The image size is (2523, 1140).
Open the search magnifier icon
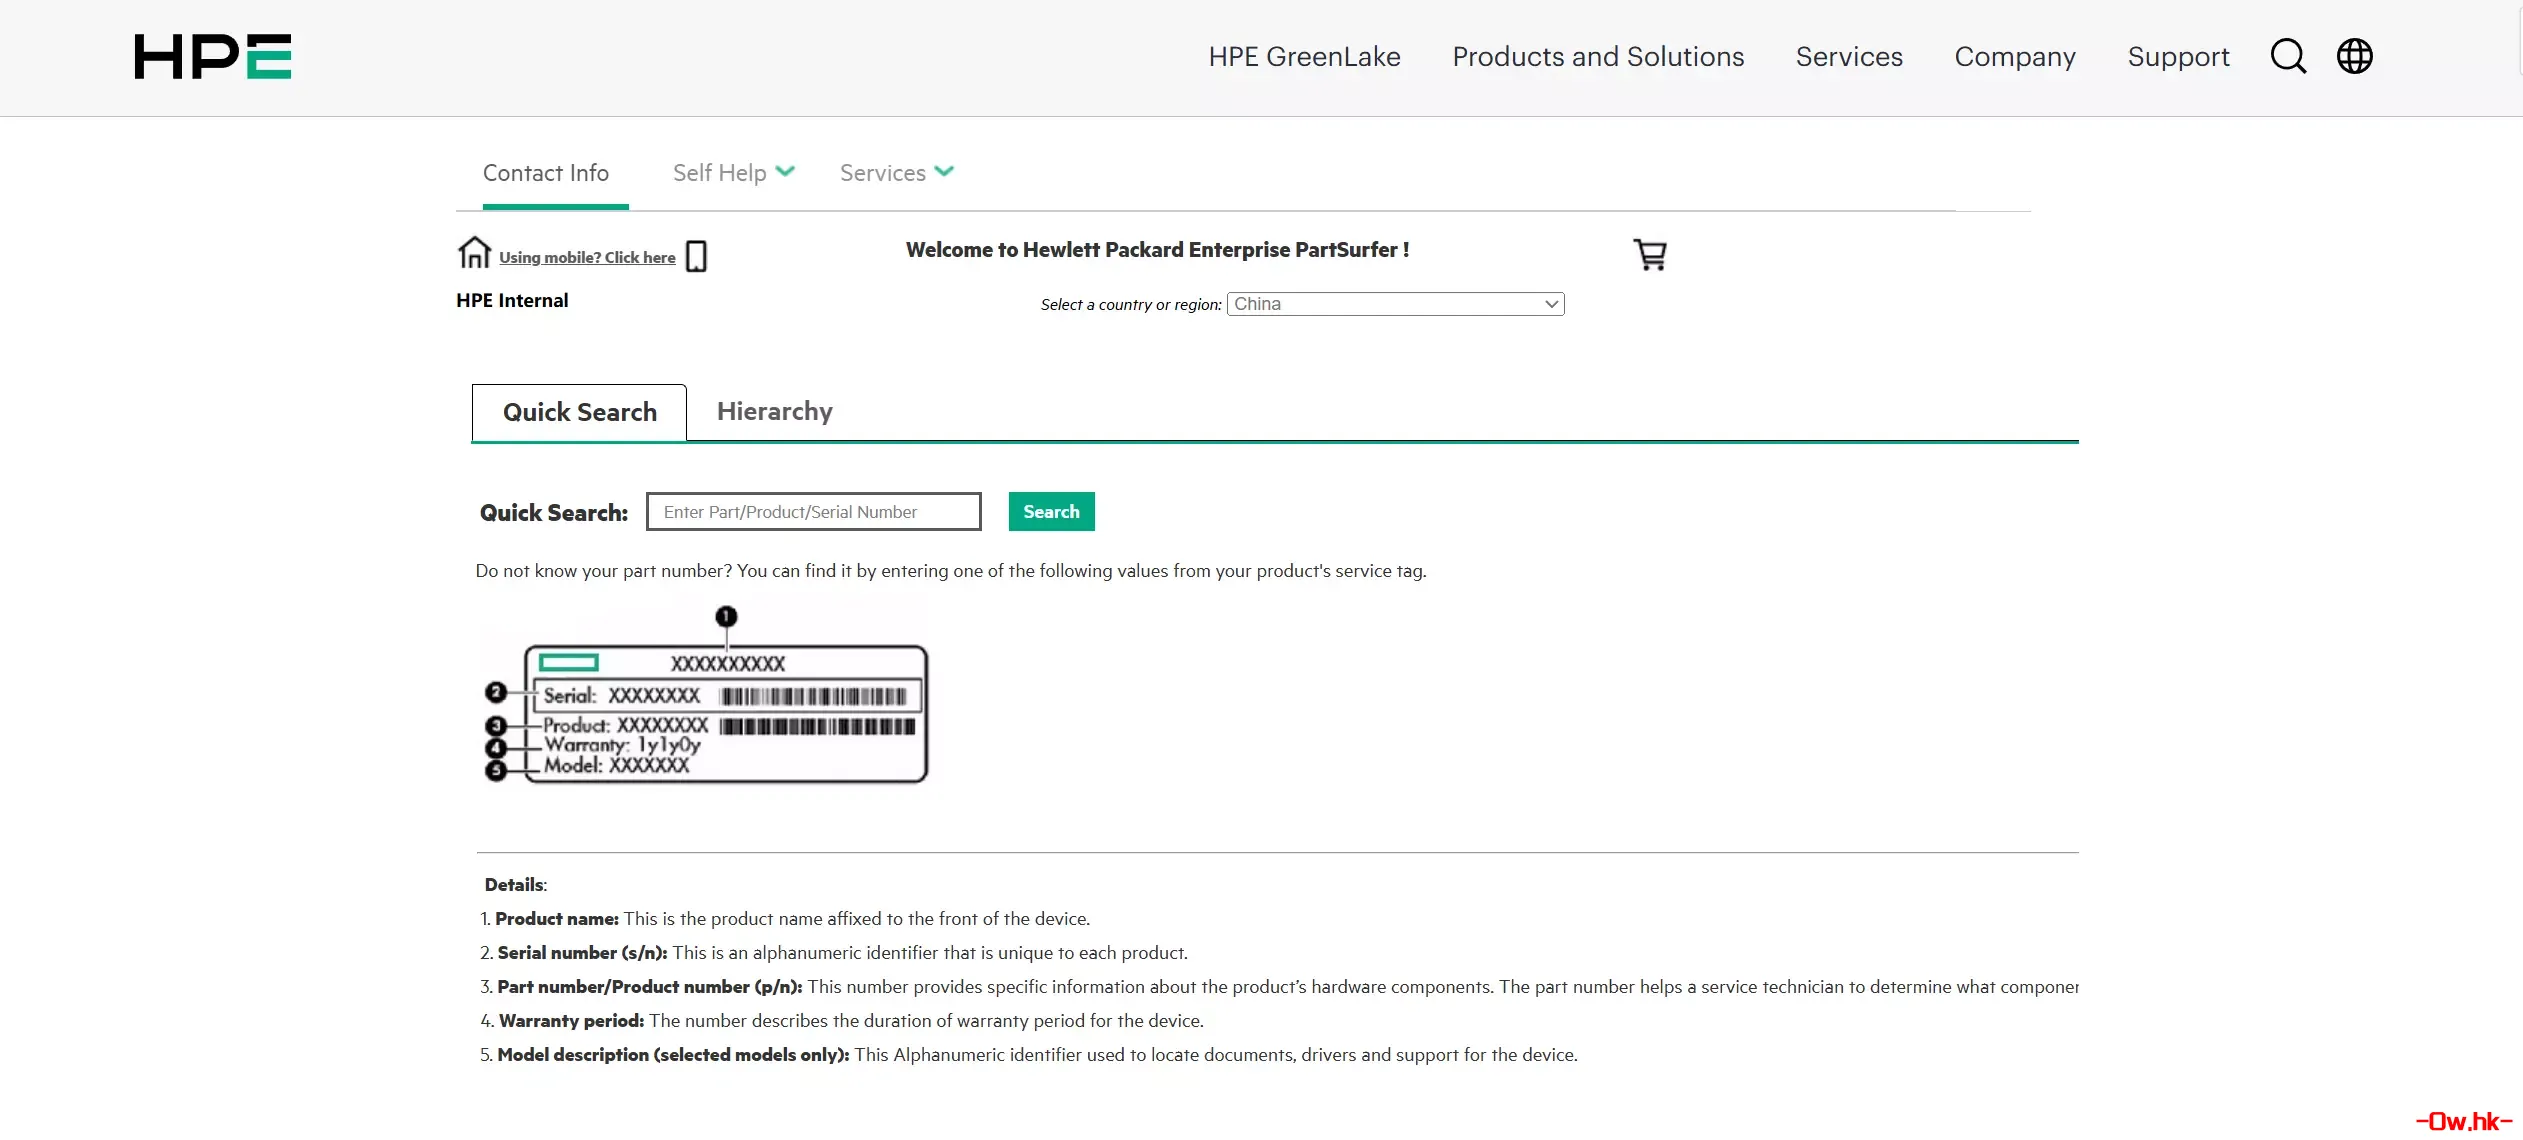click(2288, 57)
